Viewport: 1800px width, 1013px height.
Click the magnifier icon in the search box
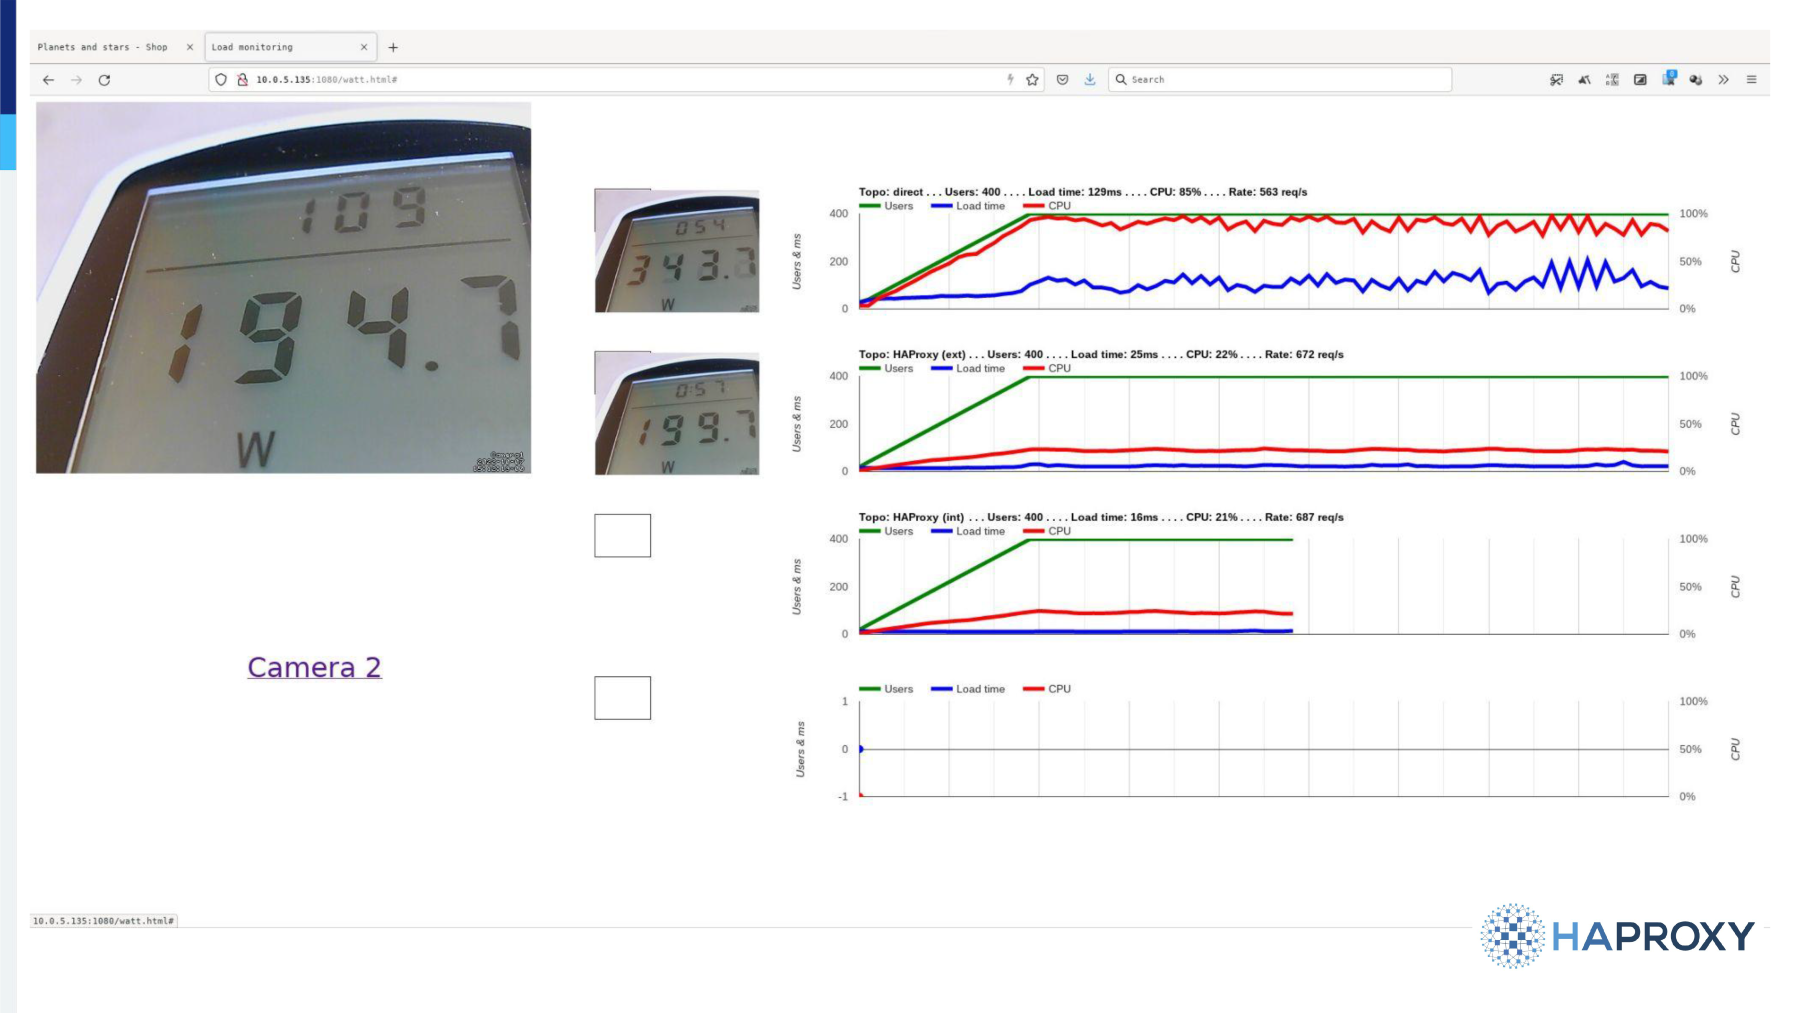pos(1121,79)
